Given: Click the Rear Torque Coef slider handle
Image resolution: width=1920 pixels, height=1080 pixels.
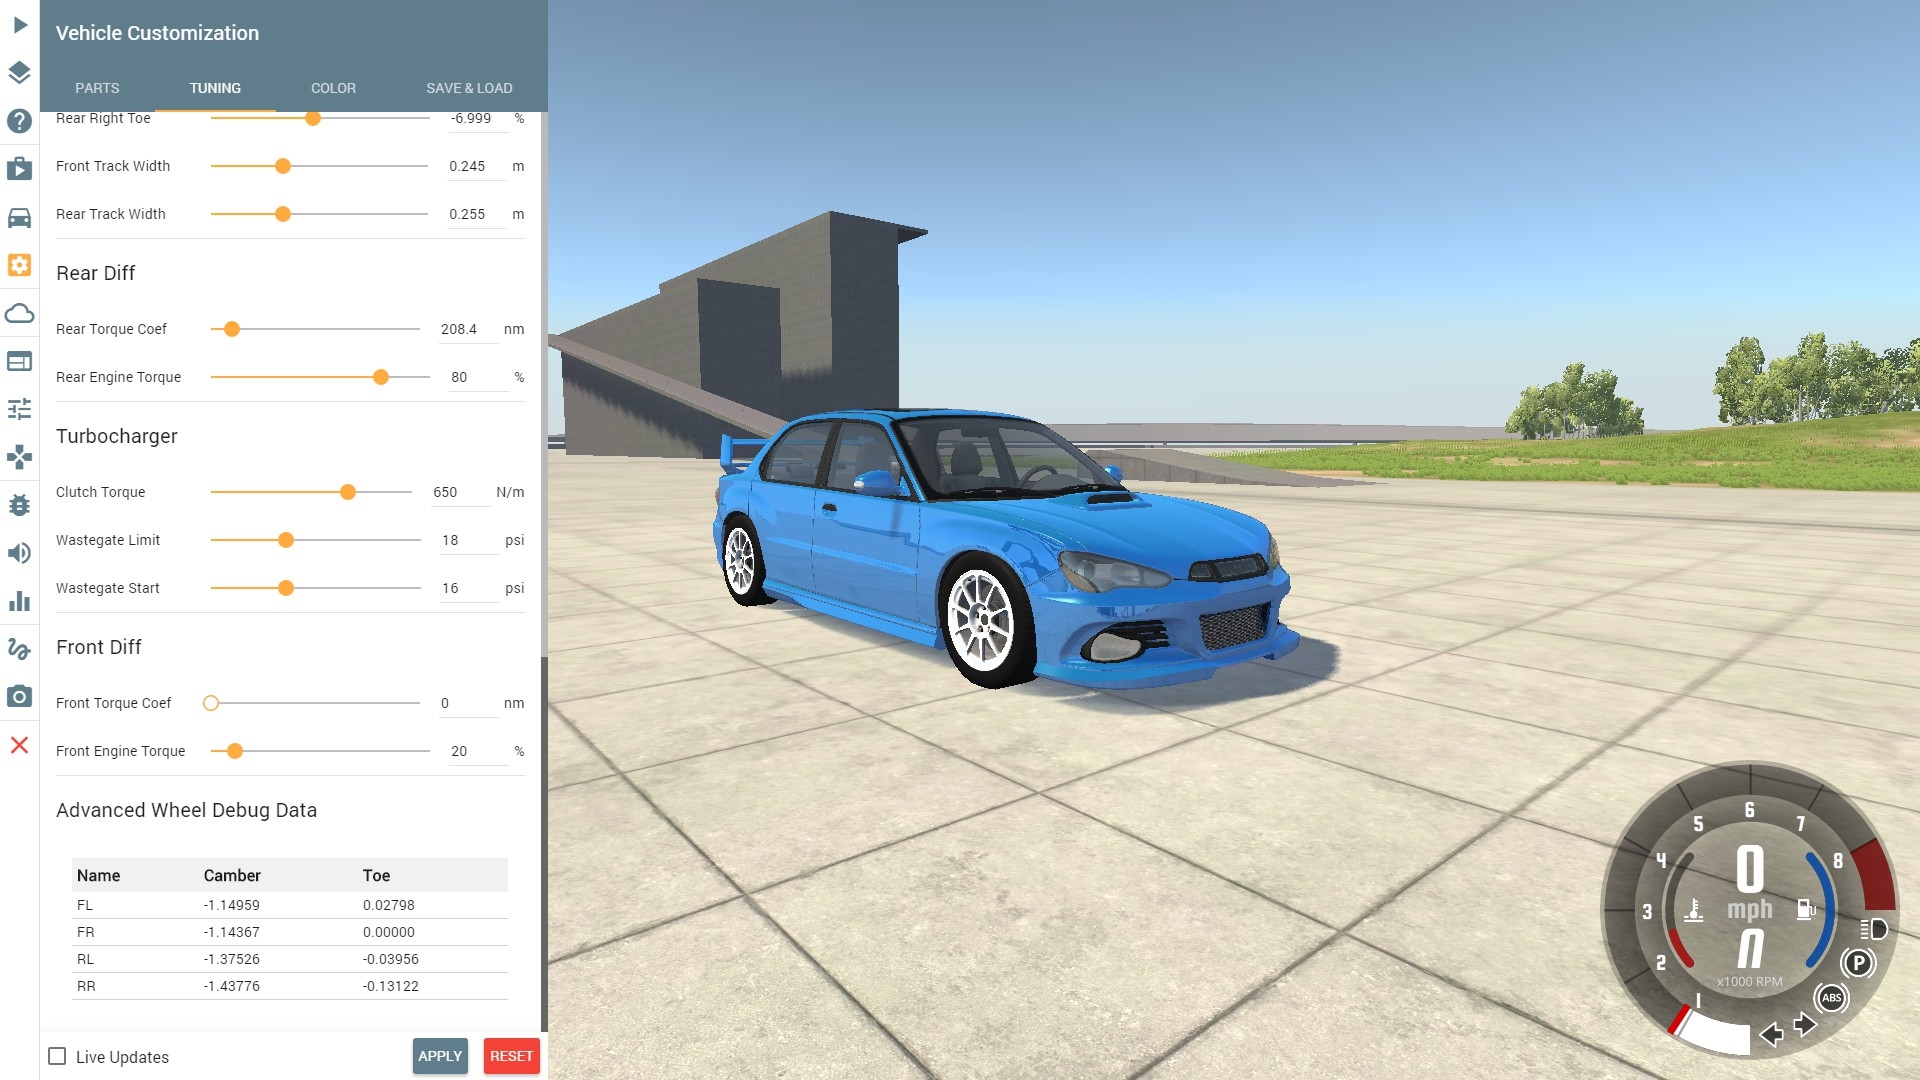Looking at the screenshot, I should pyautogui.click(x=232, y=329).
